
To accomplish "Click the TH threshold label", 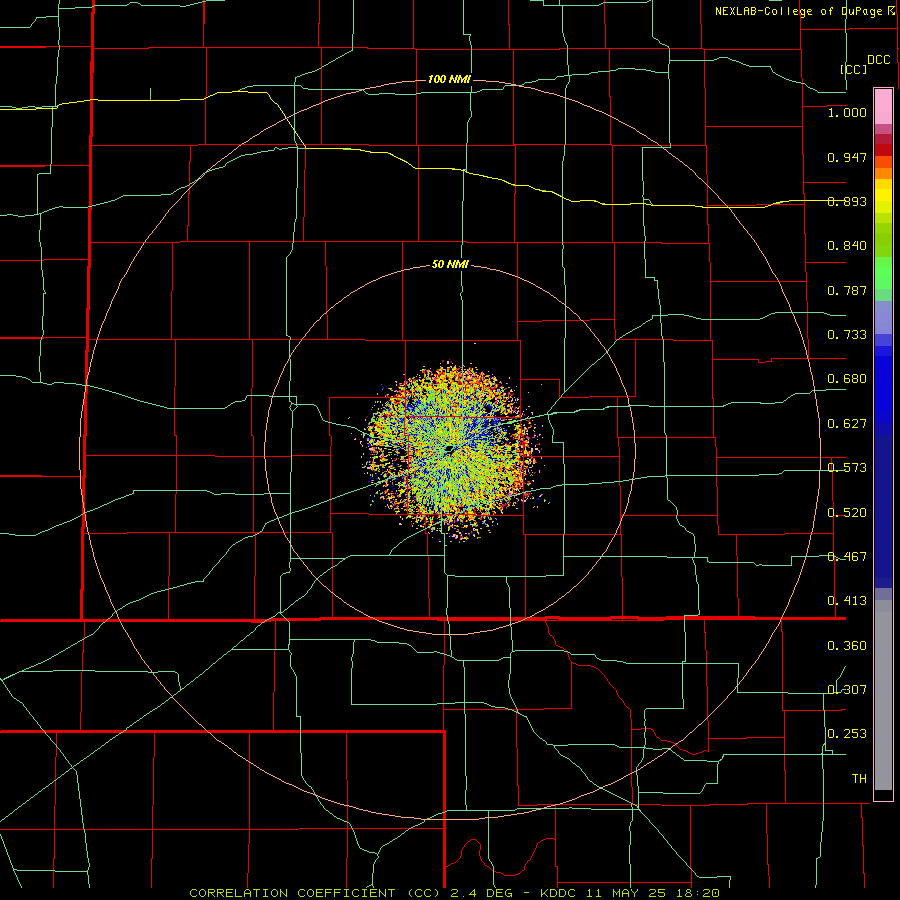I will pyautogui.click(x=859, y=779).
